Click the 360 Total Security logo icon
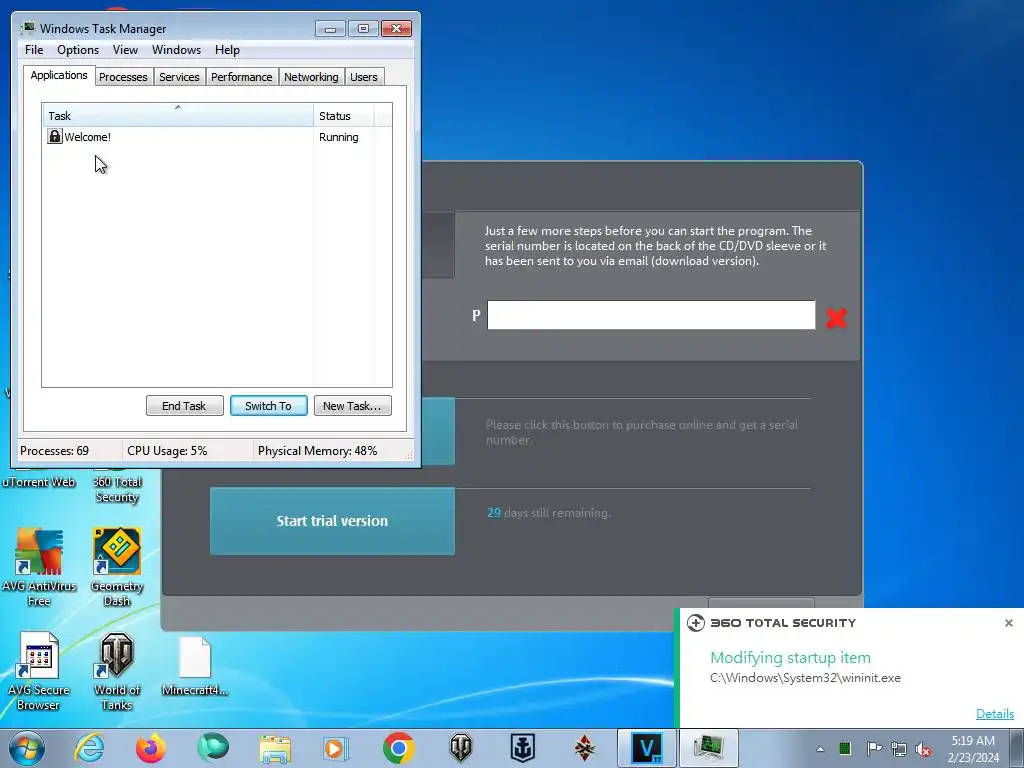 point(696,623)
